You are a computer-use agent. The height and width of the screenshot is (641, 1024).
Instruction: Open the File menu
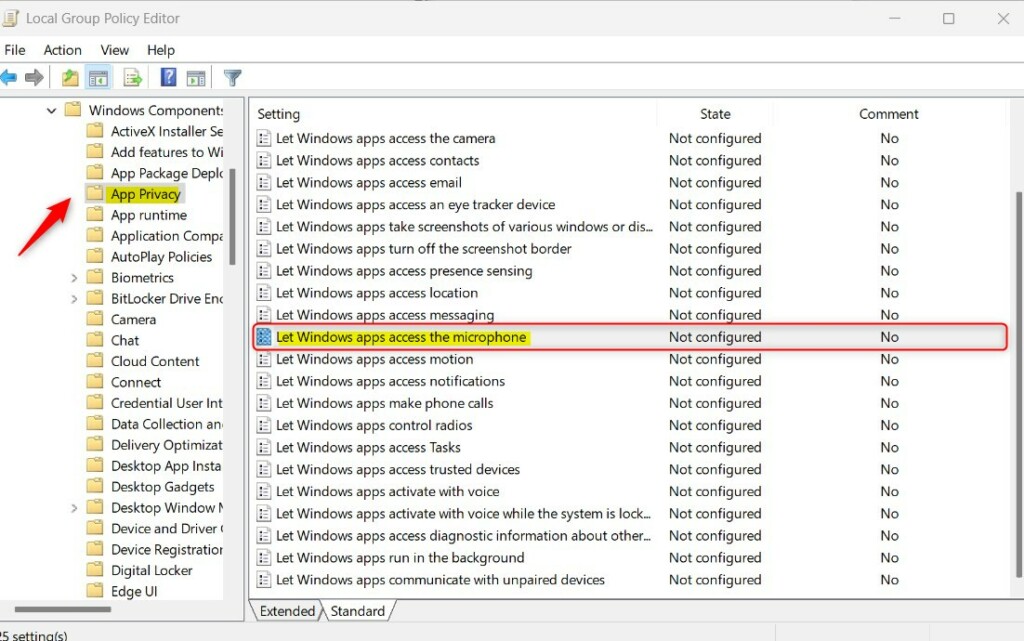click(x=14, y=50)
